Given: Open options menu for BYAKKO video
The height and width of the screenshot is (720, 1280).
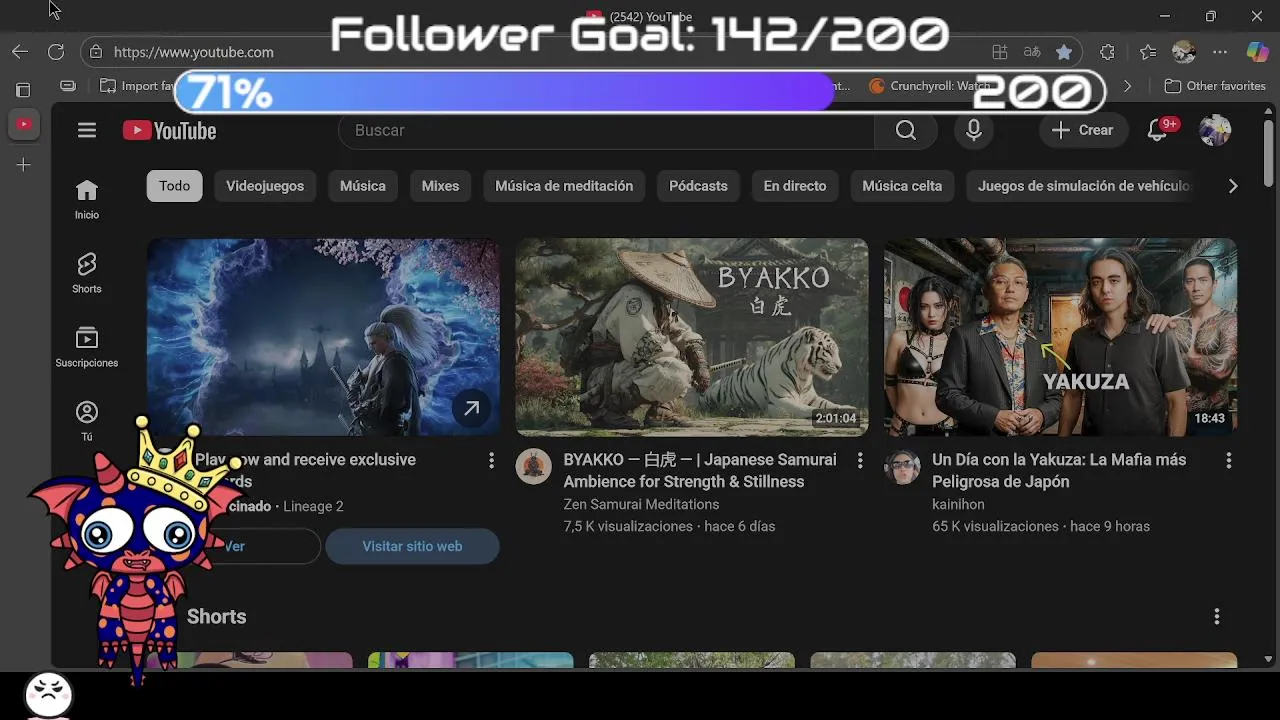Looking at the screenshot, I should click(x=860, y=460).
